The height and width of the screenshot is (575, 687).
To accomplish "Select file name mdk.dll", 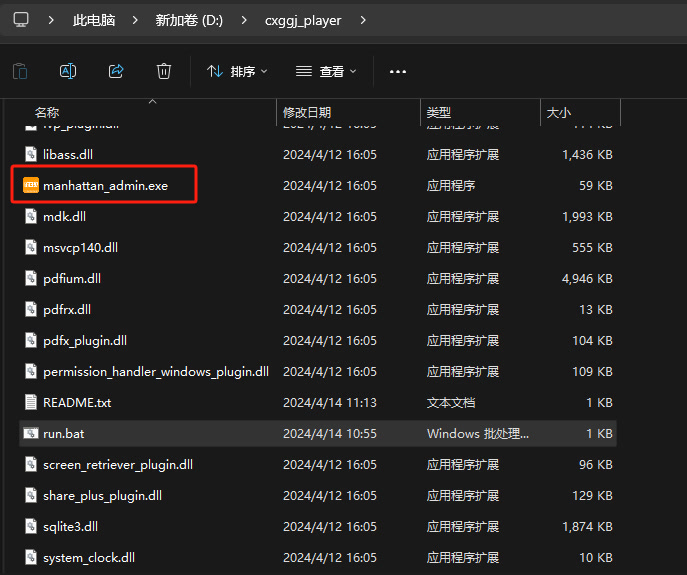I will coord(64,217).
